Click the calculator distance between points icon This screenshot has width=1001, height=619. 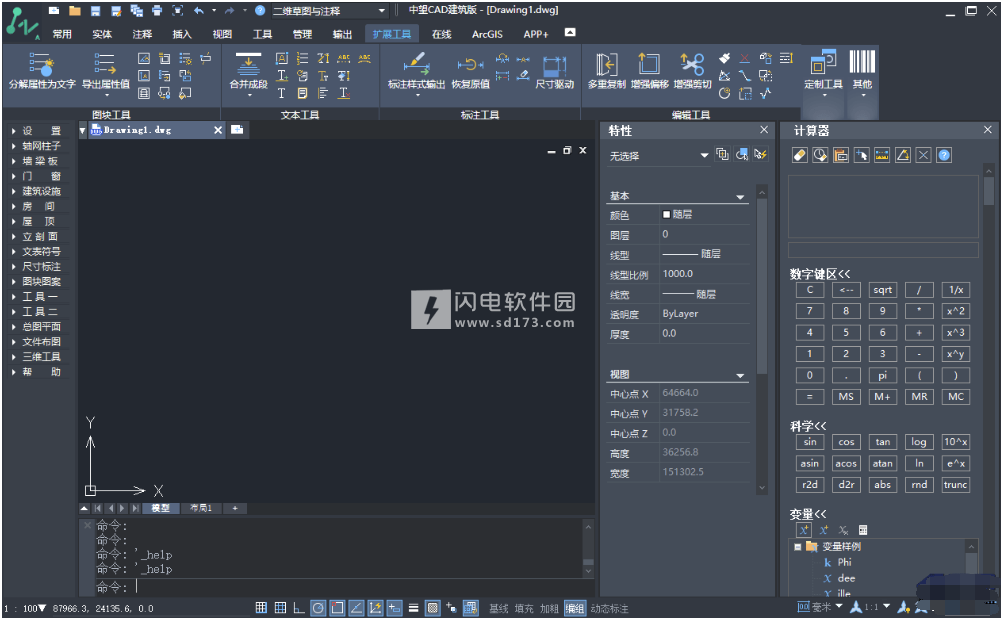click(882, 155)
